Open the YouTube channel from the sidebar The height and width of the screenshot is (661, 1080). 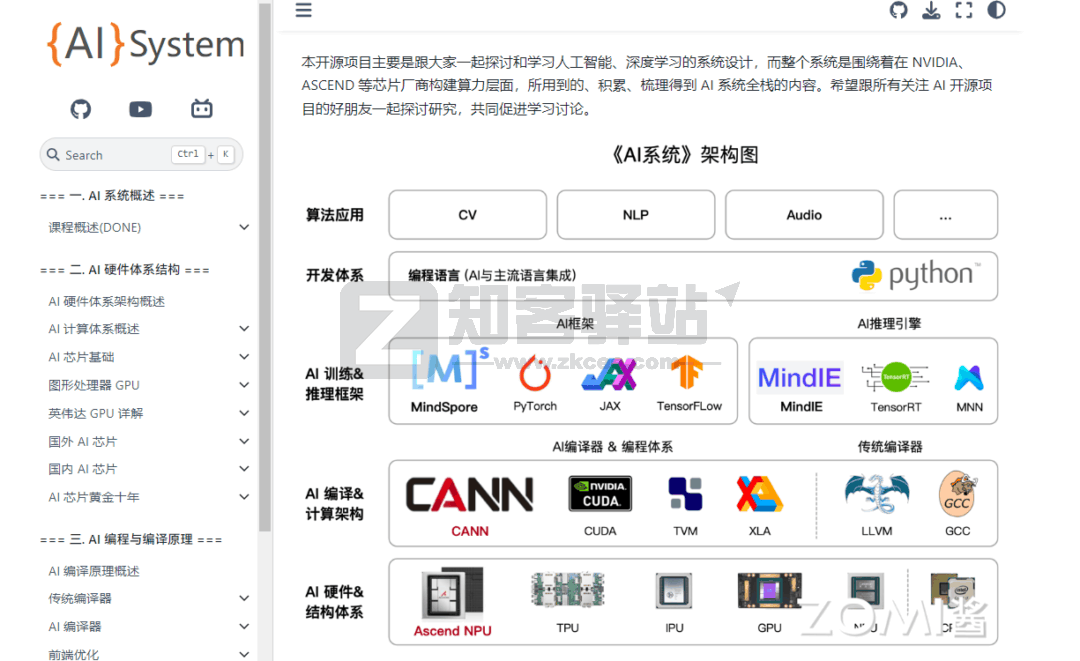pyautogui.click(x=140, y=109)
